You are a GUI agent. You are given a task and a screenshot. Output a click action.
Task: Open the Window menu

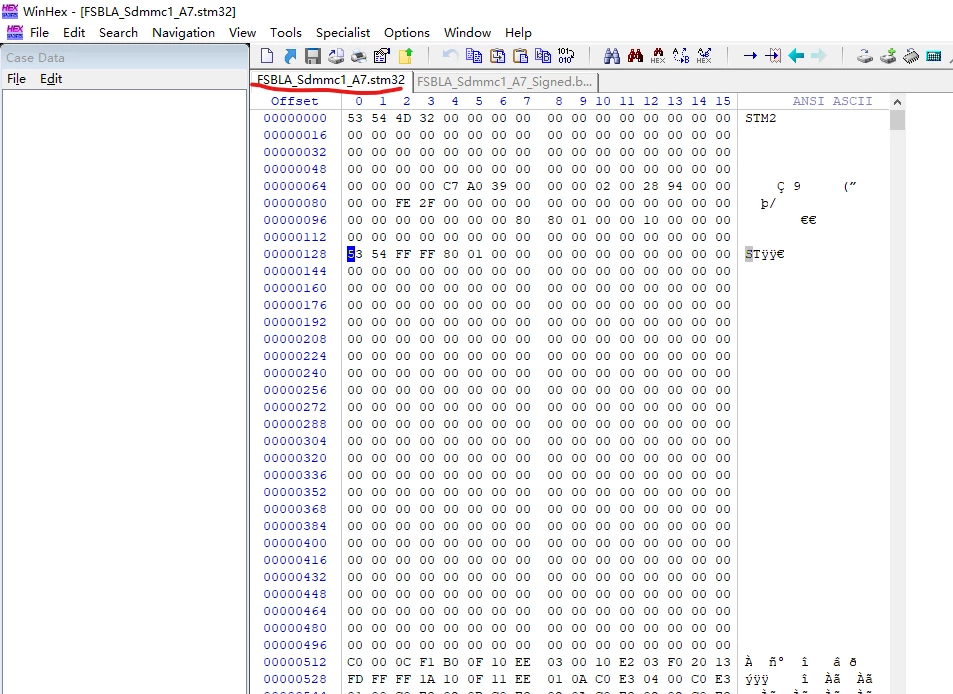tap(467, 33)
